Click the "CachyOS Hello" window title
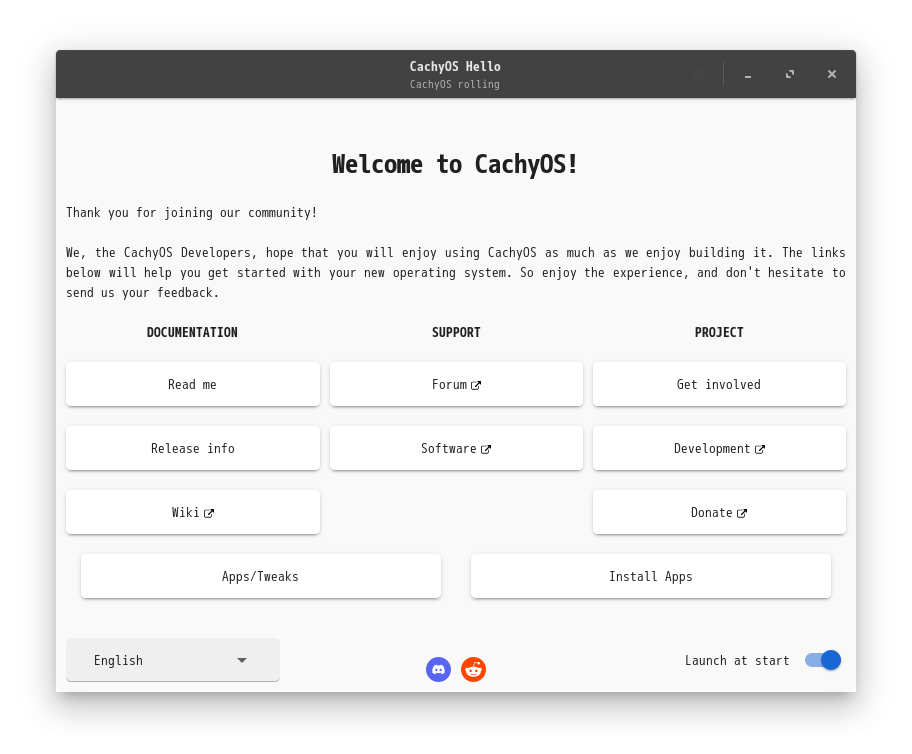 (455, 66)
